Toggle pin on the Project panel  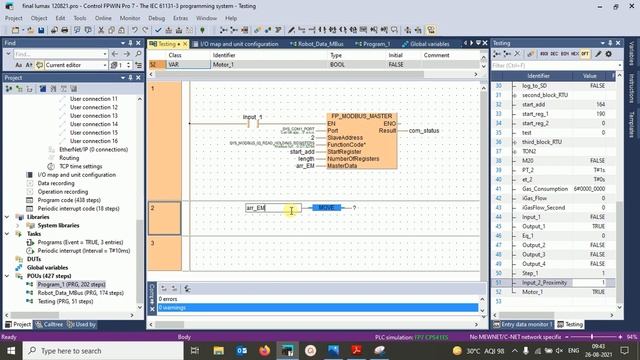[x=131, y=78]
